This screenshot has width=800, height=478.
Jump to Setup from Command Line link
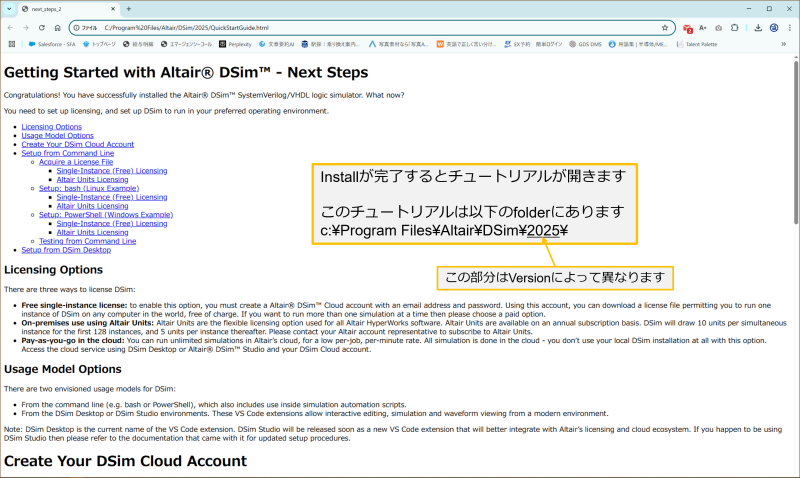68,153
